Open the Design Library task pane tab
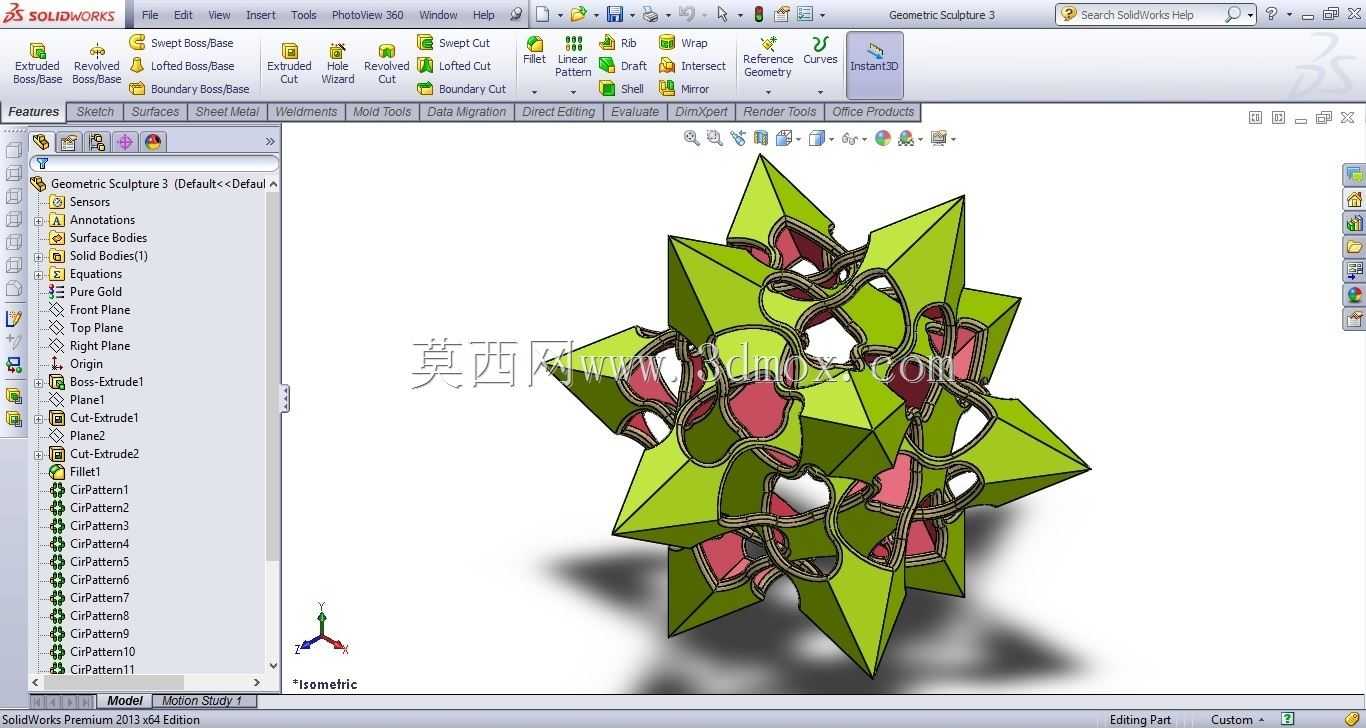1366x728 pixels. pos(1354,223)
